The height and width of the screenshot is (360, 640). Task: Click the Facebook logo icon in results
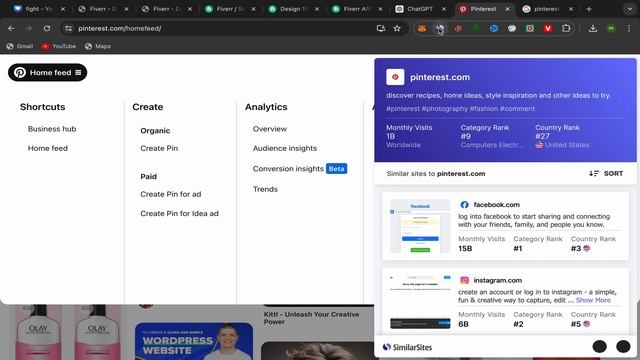coord(464,204)
